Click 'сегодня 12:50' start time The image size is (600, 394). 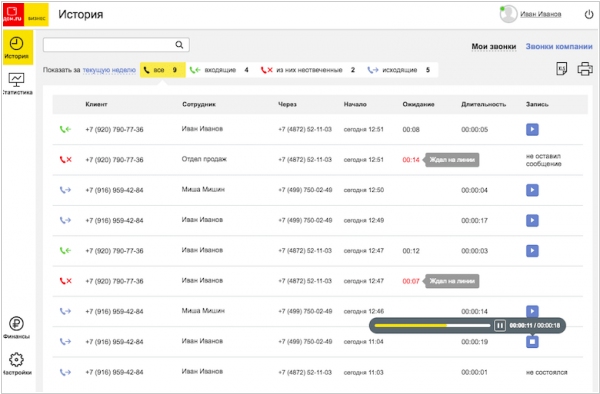pyautogui.click(x=364, y=190)
